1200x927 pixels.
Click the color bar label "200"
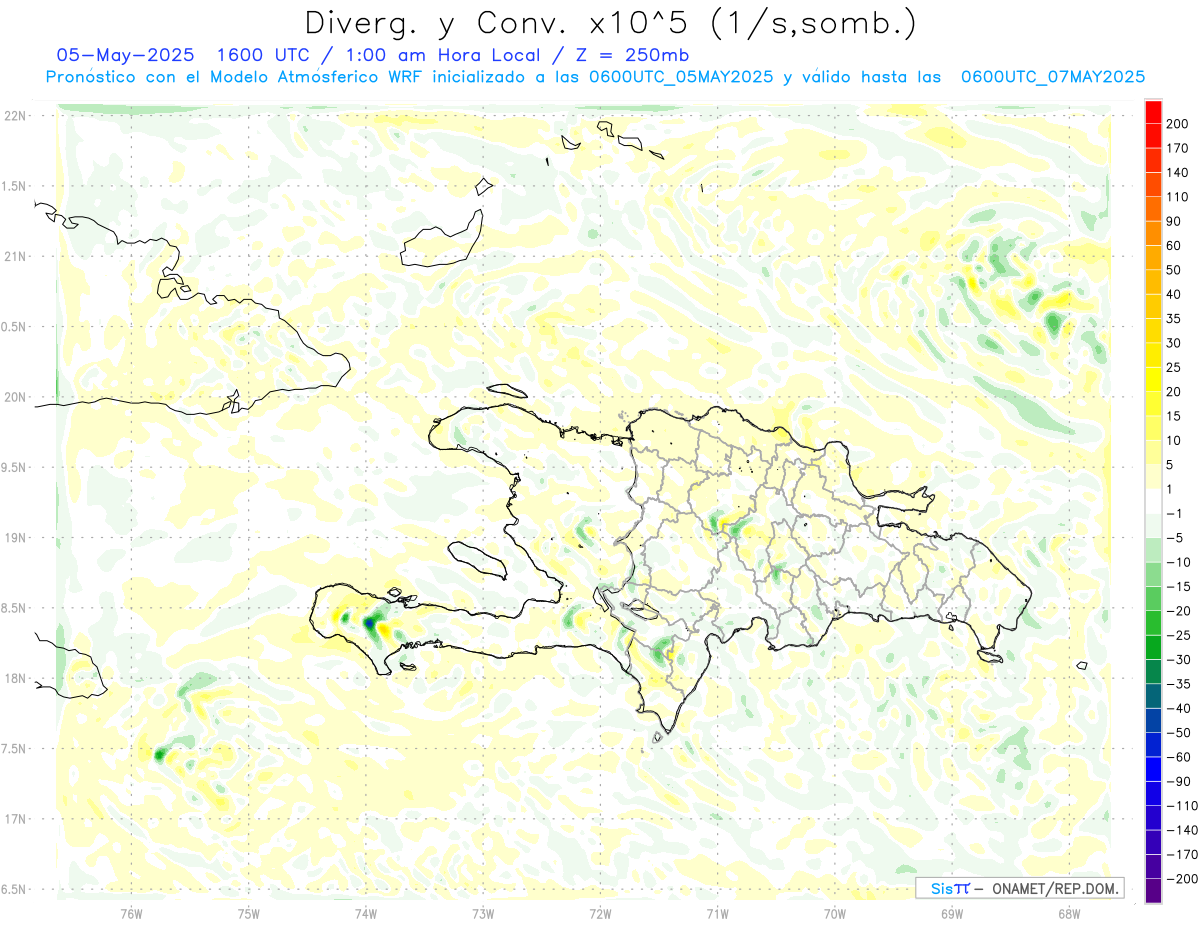[x=1177, y=123]
